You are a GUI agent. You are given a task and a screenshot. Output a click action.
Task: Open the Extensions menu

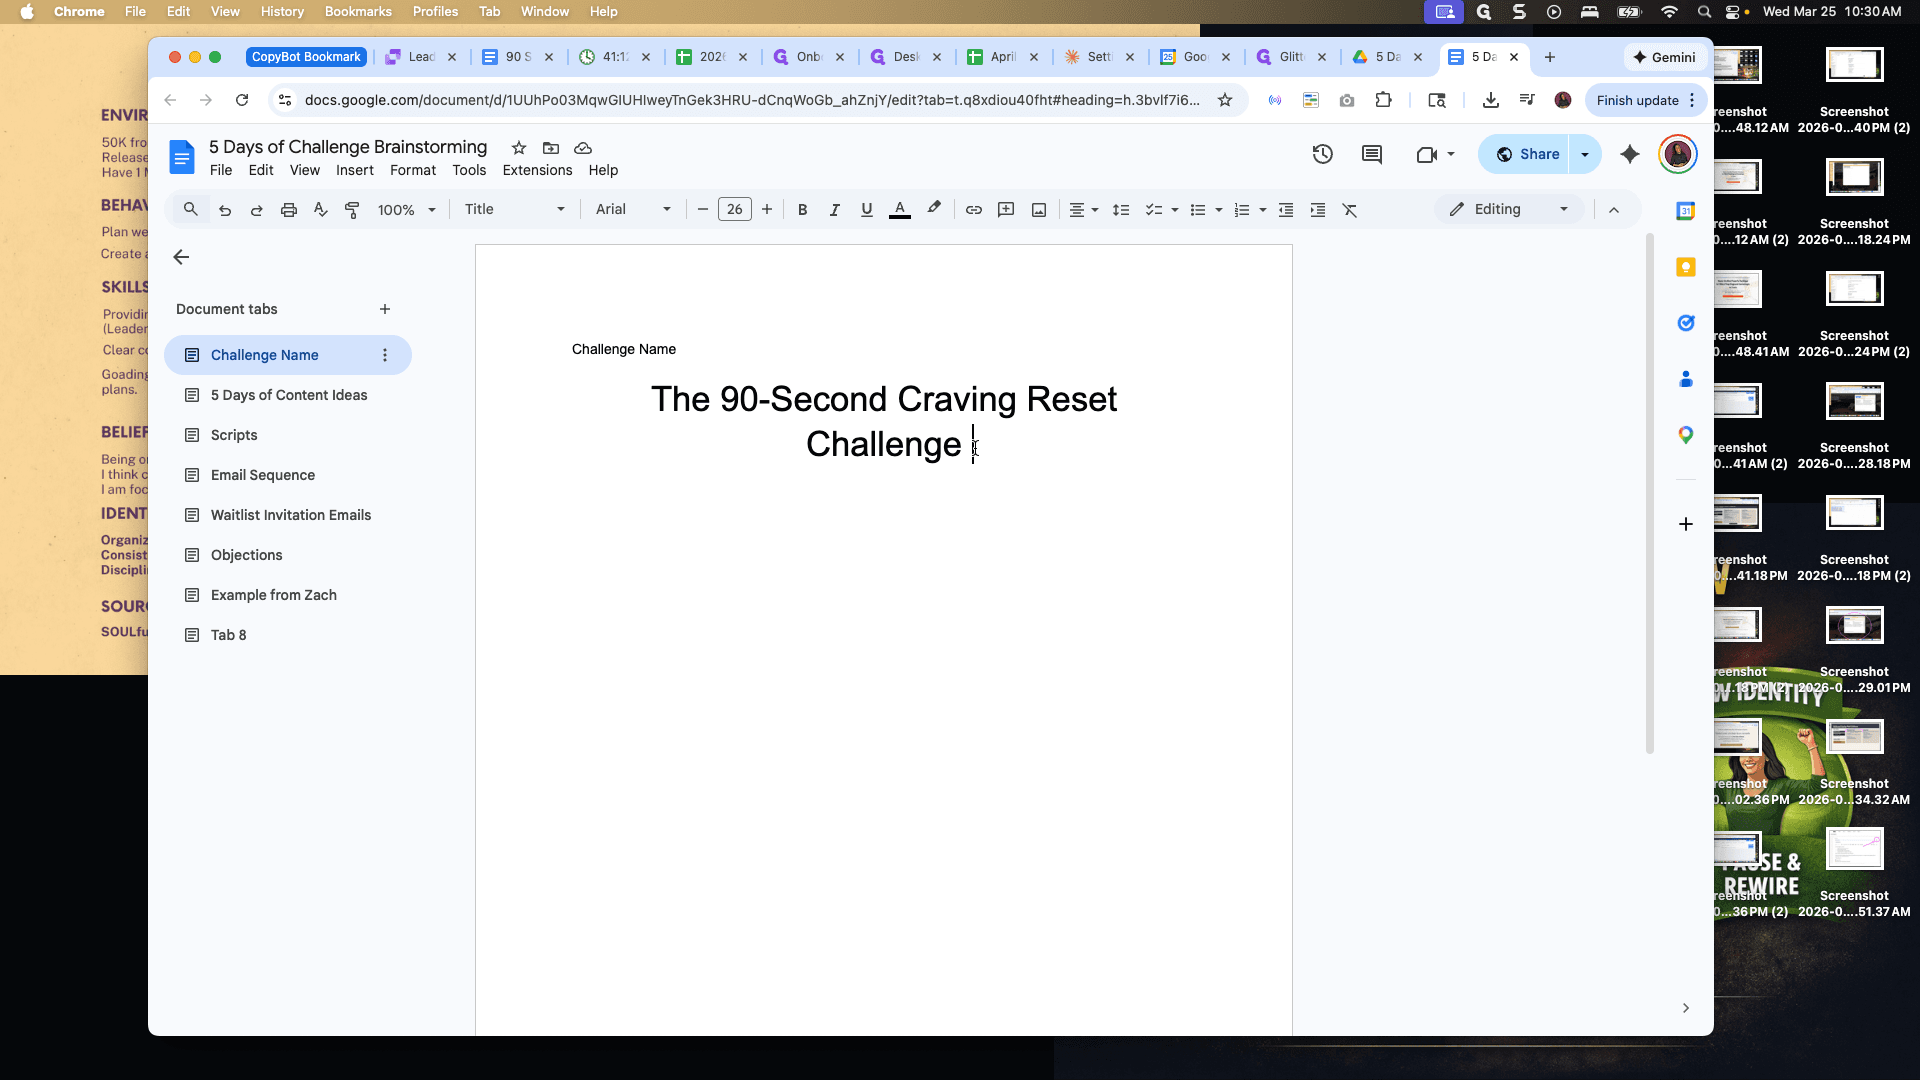click(537, 170)
